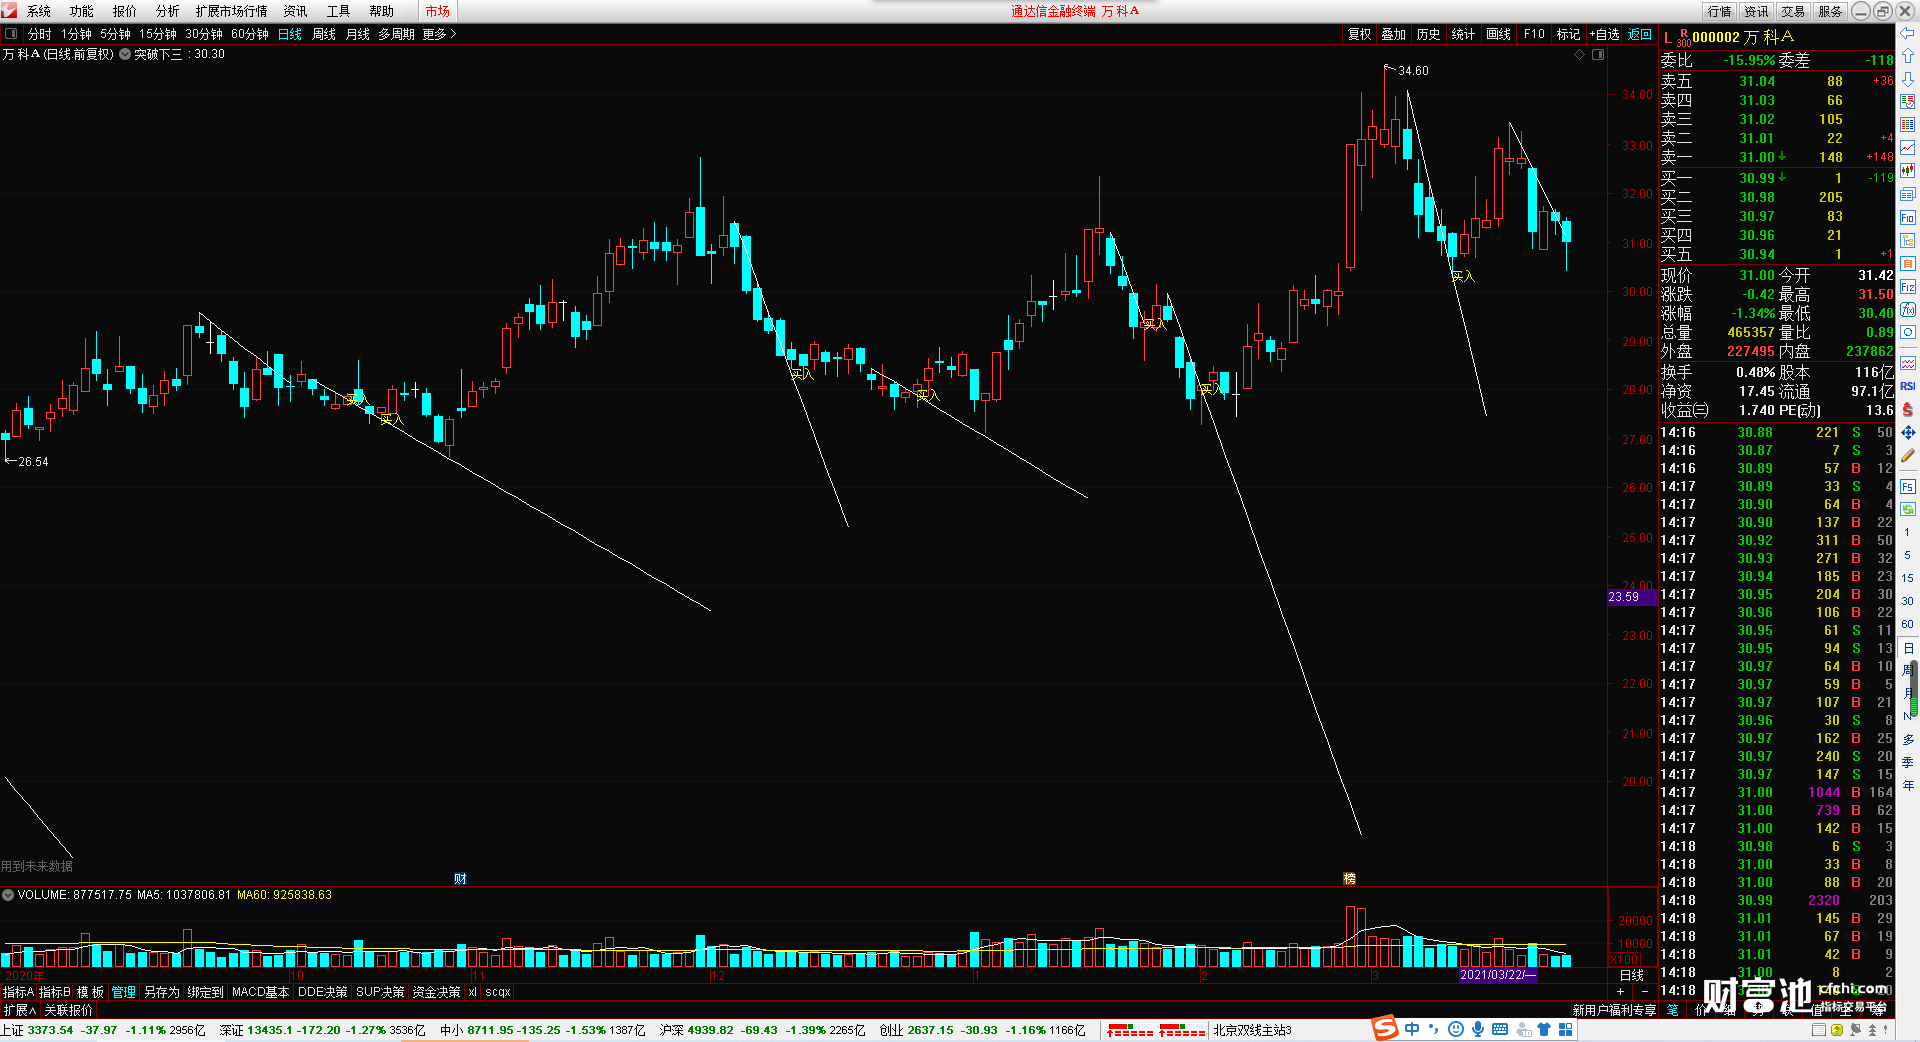
Task: Click the up arrow icon in right sidebar
Action: click(1908, 56)
